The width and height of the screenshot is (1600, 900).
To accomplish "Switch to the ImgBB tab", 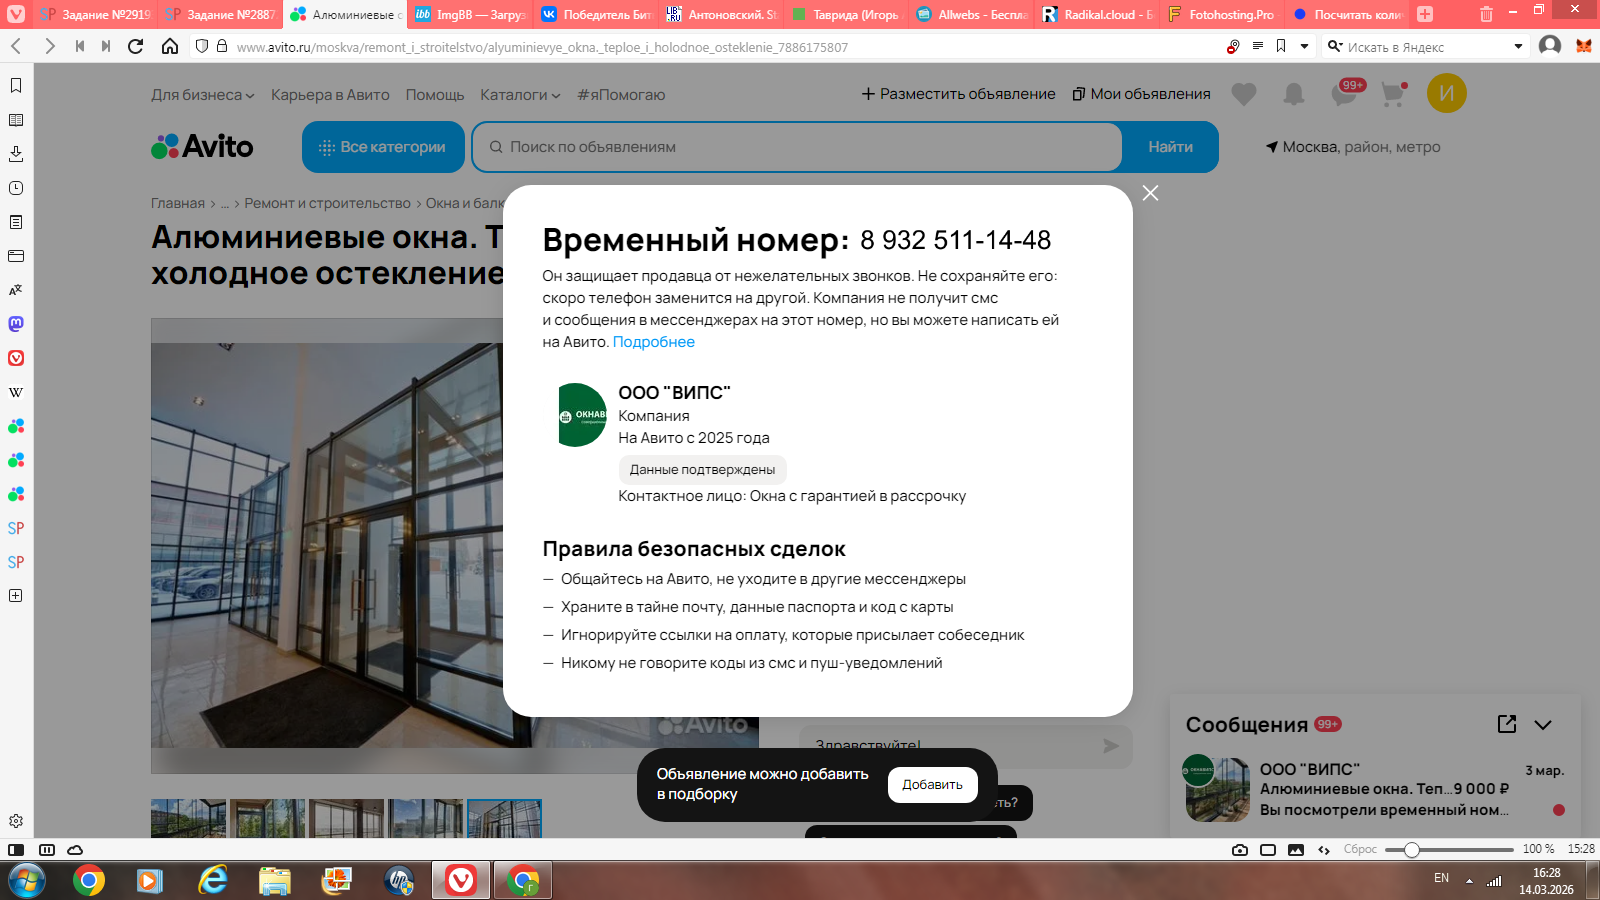I will tap(469, 14).
